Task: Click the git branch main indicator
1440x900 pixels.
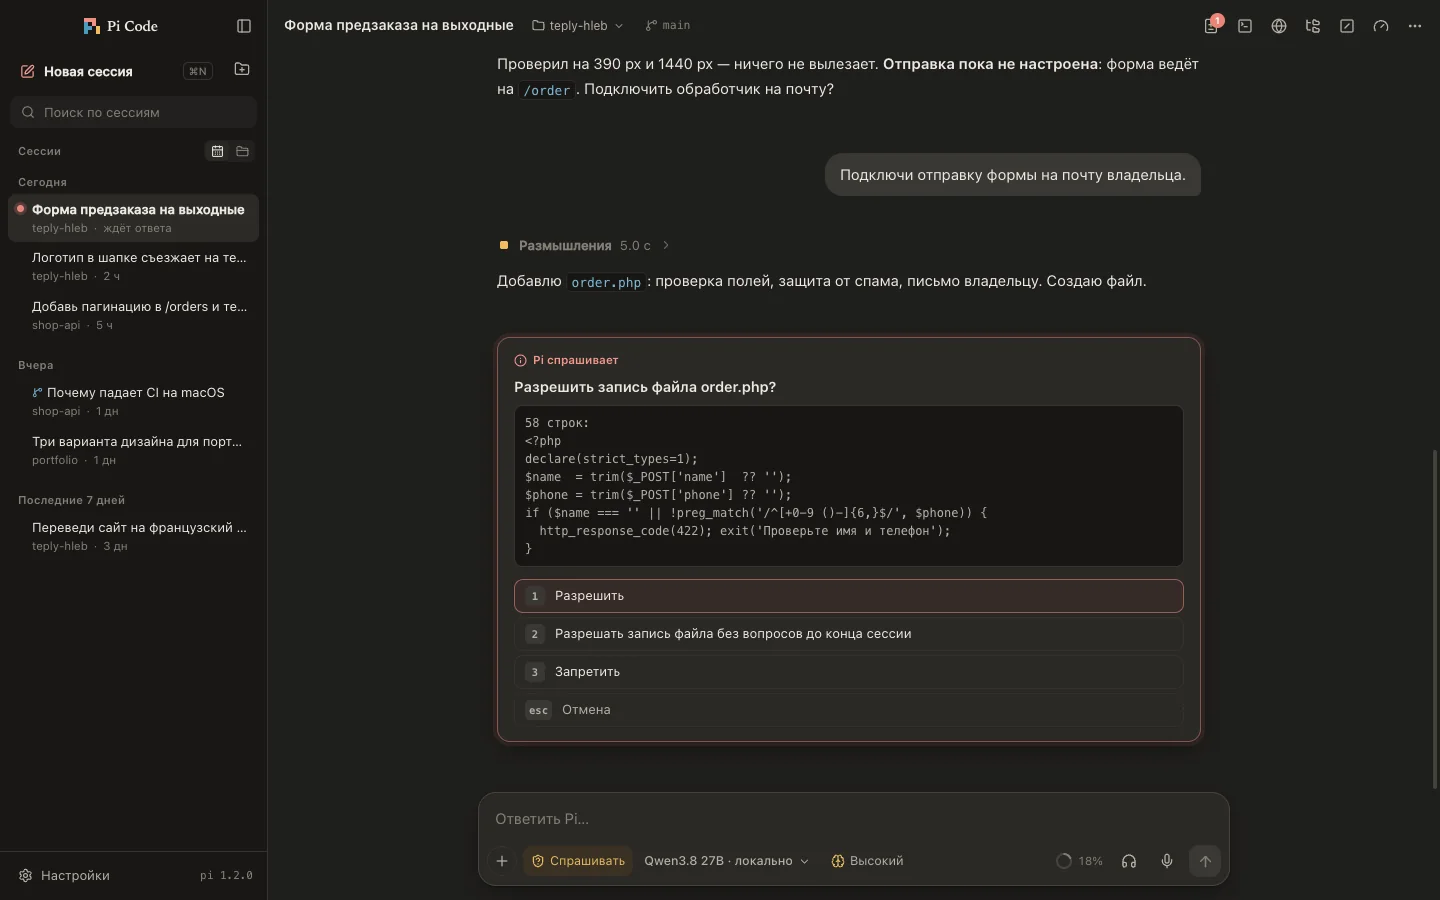Action: pyautogui.click(x=668, y=26)
